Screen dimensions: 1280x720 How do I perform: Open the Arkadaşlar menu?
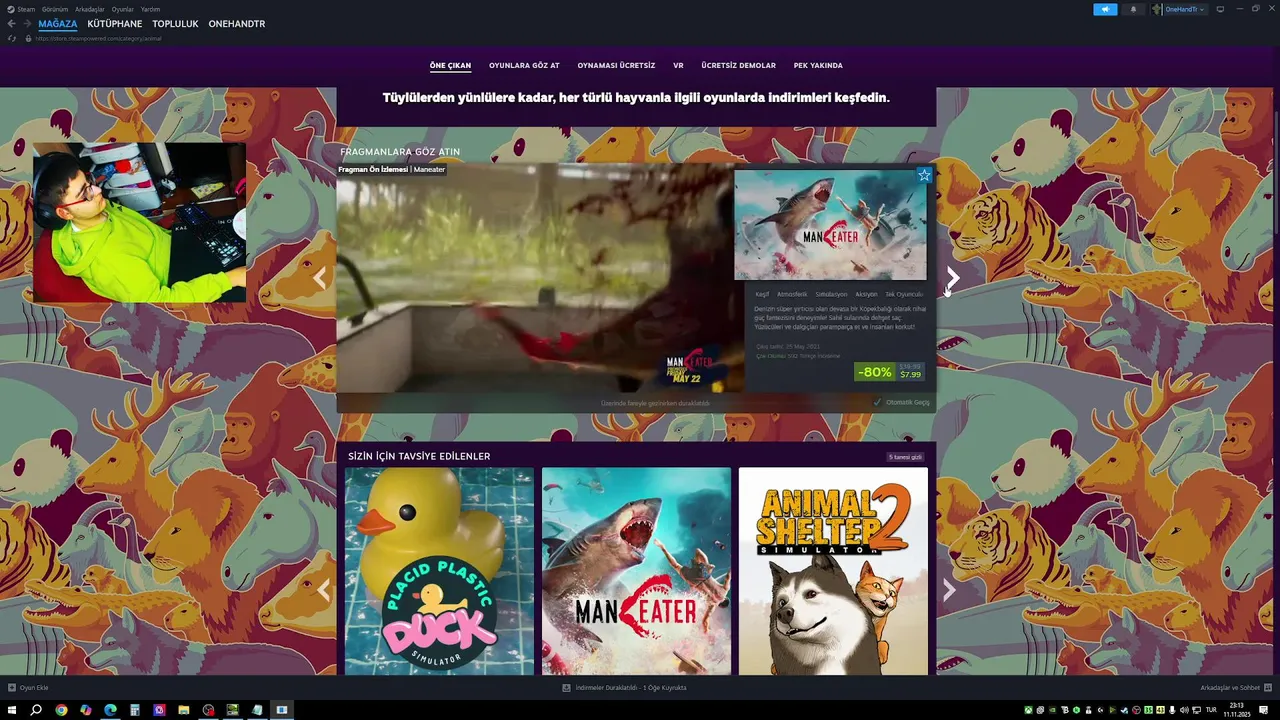point(90,9)
